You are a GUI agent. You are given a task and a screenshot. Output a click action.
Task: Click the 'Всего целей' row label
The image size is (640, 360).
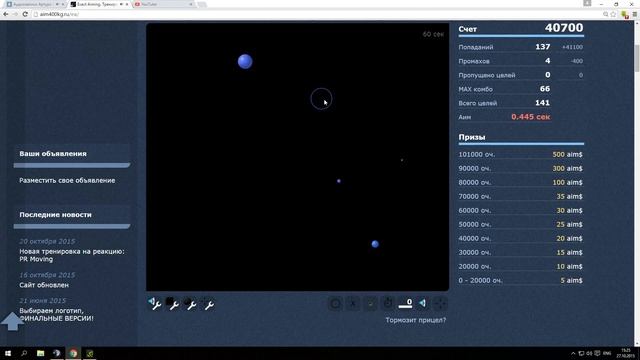click(478, 103)
